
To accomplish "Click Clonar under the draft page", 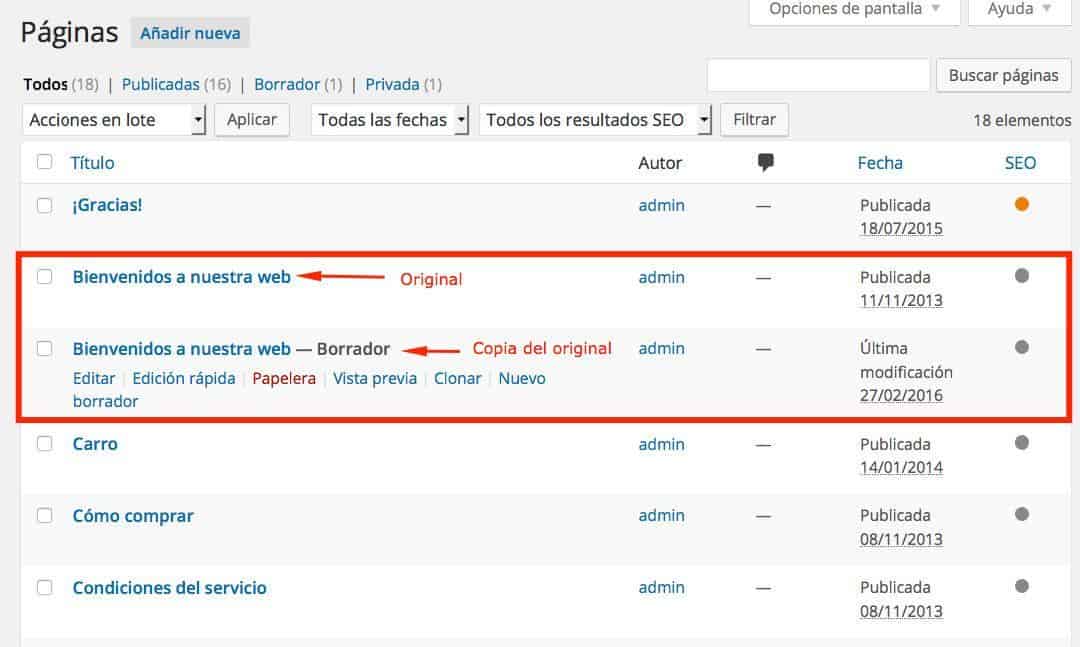I will coord(457,378).
